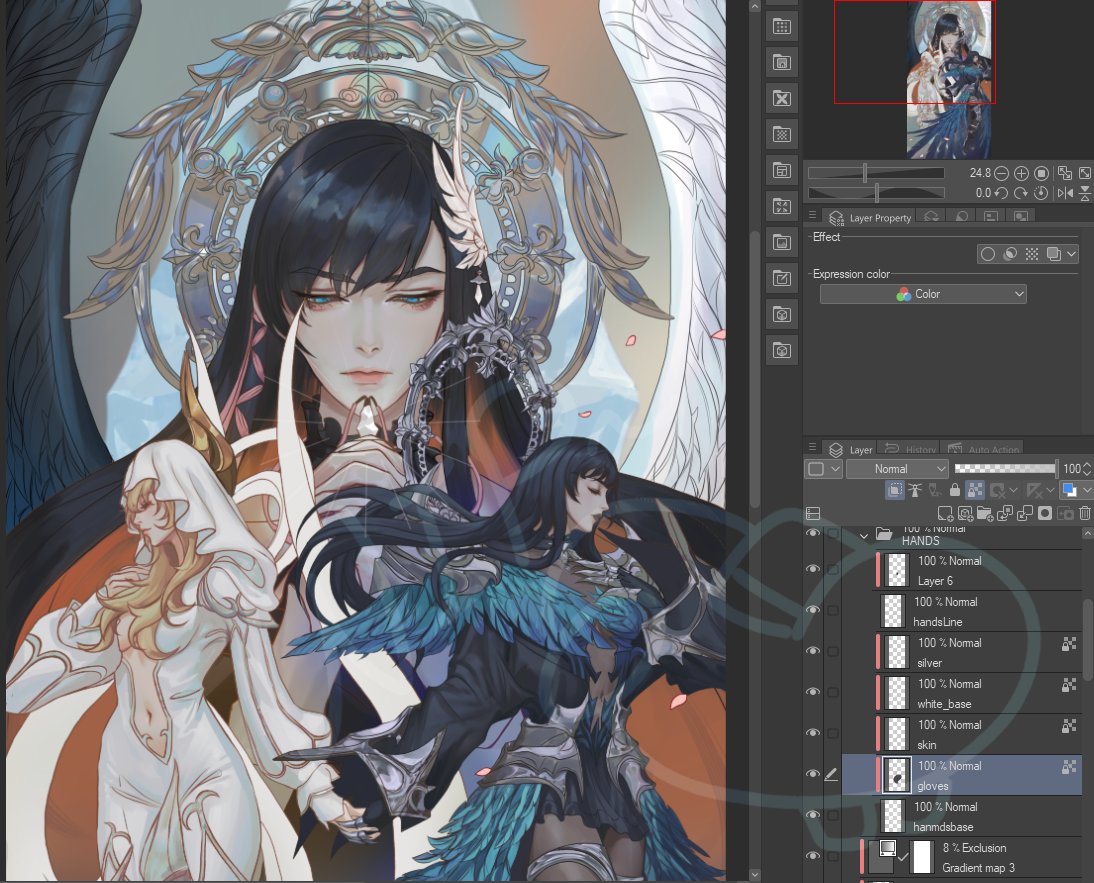Image resolution: width=1094 pixels, height=883 pixels.
Task: Open the effect line material folder icon
Action: click(x=781, y=206)
